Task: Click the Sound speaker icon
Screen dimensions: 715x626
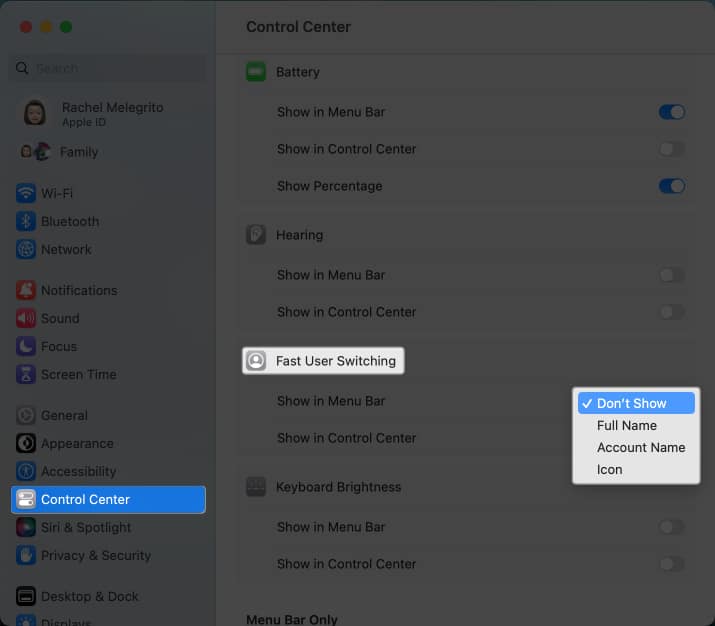Action: (26, 318)
